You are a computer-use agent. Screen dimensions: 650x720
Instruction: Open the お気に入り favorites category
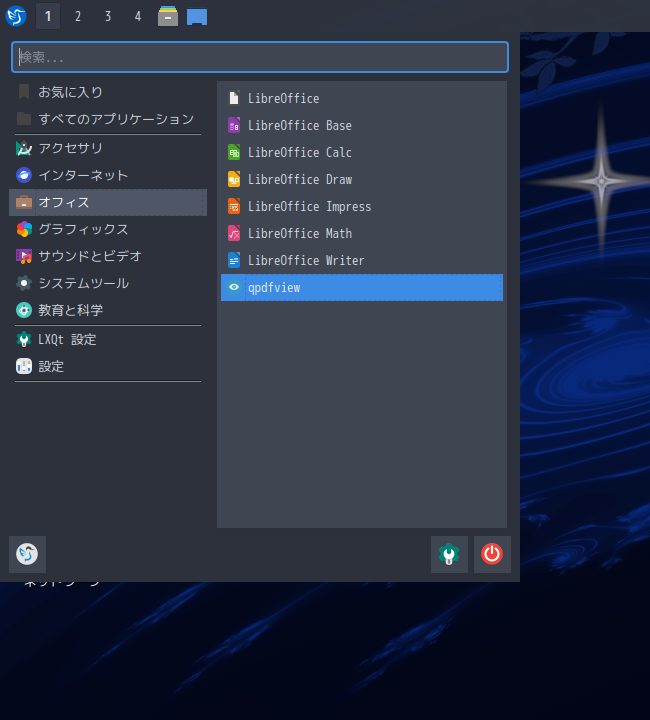108,92
